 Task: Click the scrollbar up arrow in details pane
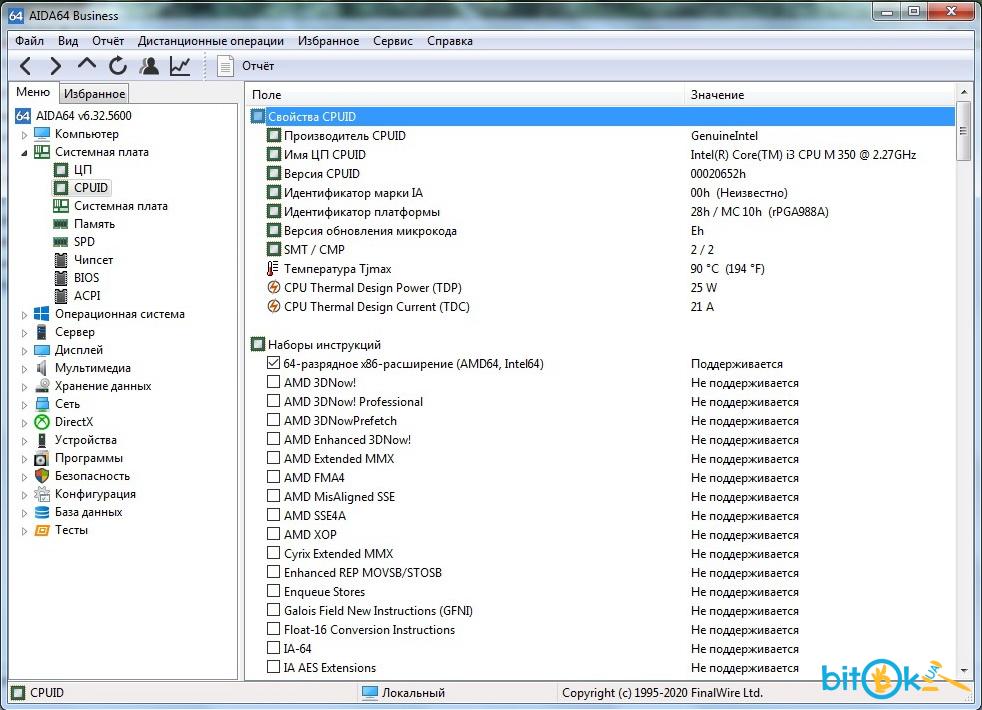(964, 93)
